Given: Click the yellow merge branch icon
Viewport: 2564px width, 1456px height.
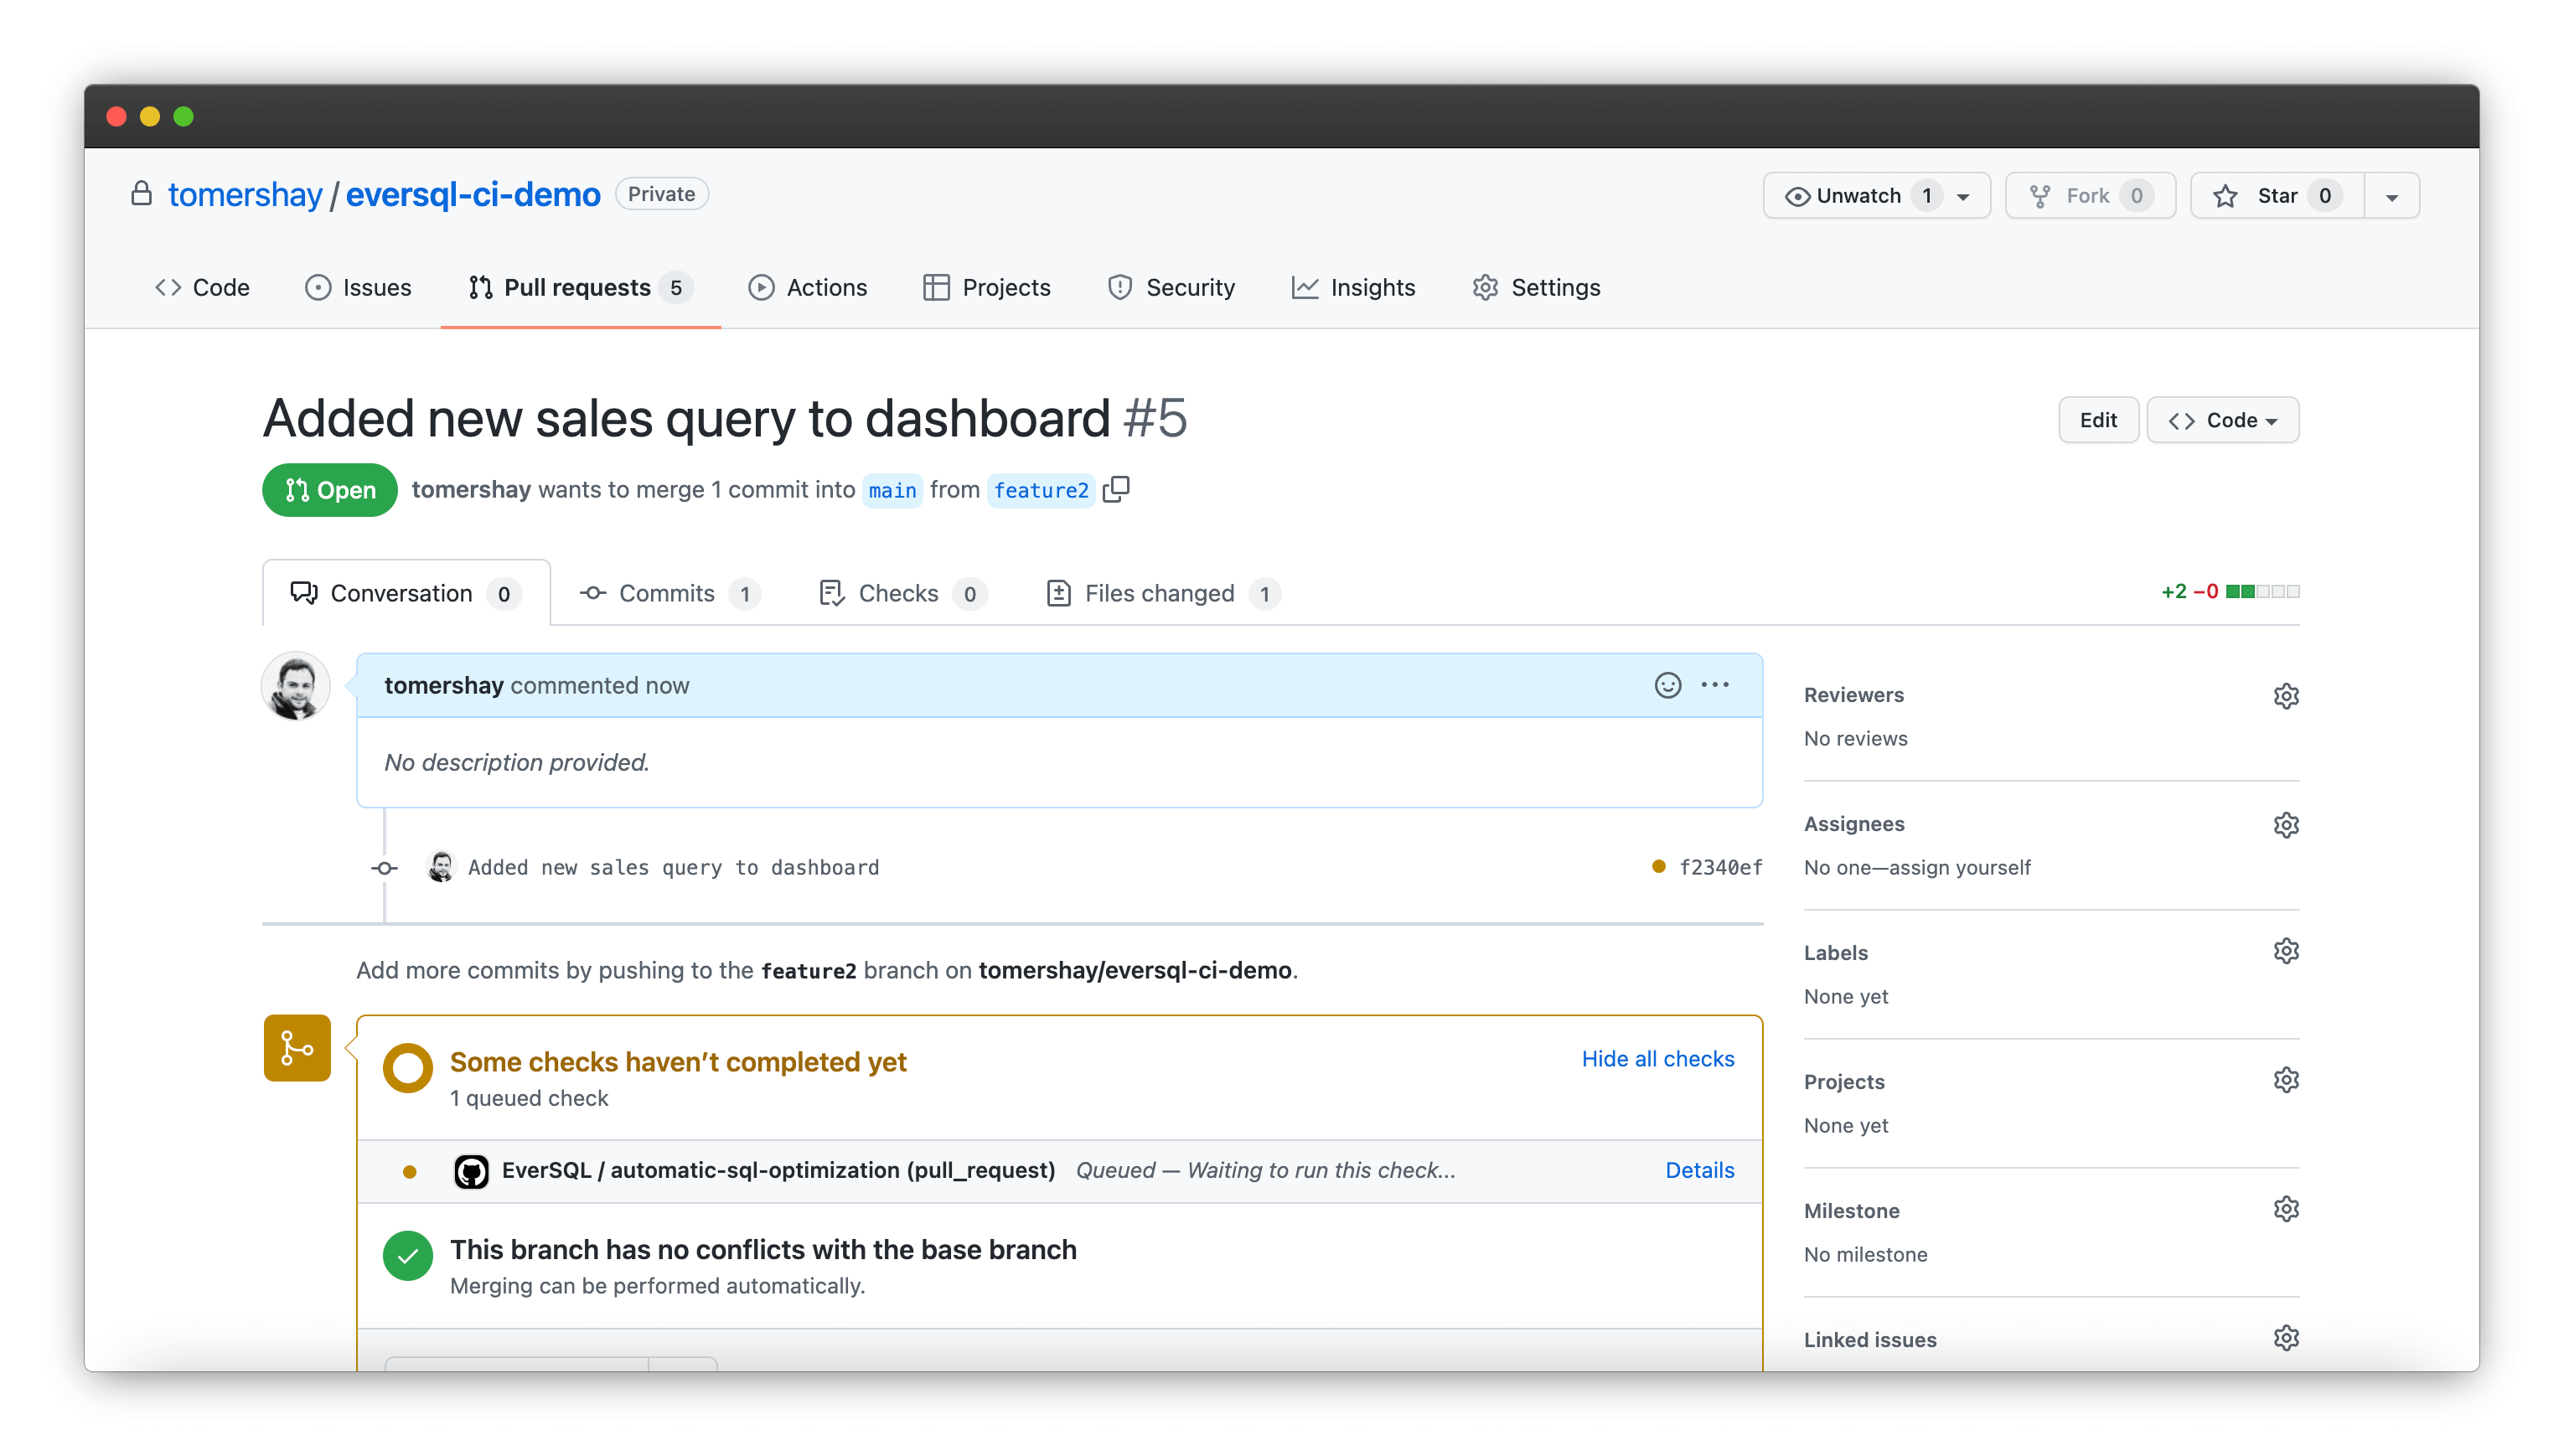Looking at the screenshot, I should point(297,1048).
